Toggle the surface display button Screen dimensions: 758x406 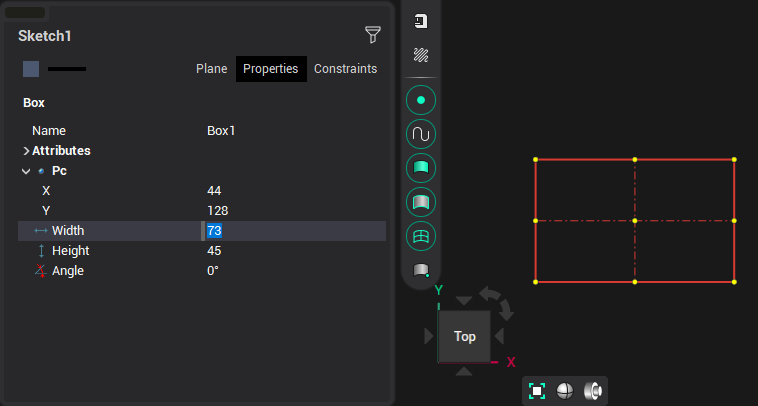[421, 168]
